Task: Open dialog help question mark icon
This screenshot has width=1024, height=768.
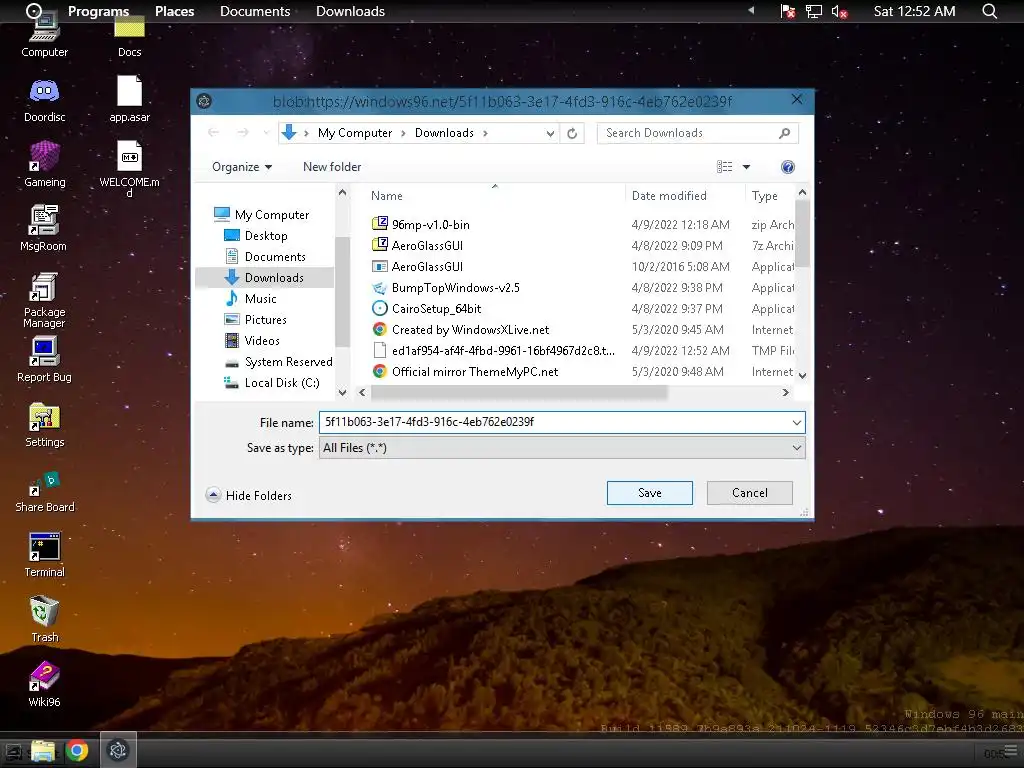Action: tap(788, 167)
